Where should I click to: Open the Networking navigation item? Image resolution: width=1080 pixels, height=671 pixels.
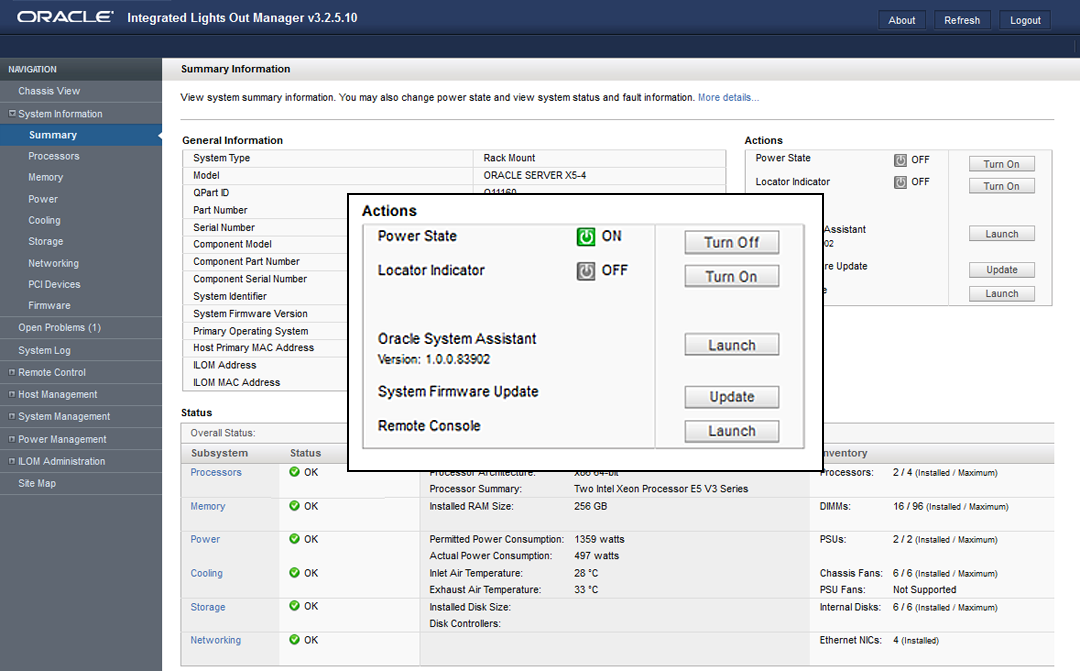click(x=53, y=263)
